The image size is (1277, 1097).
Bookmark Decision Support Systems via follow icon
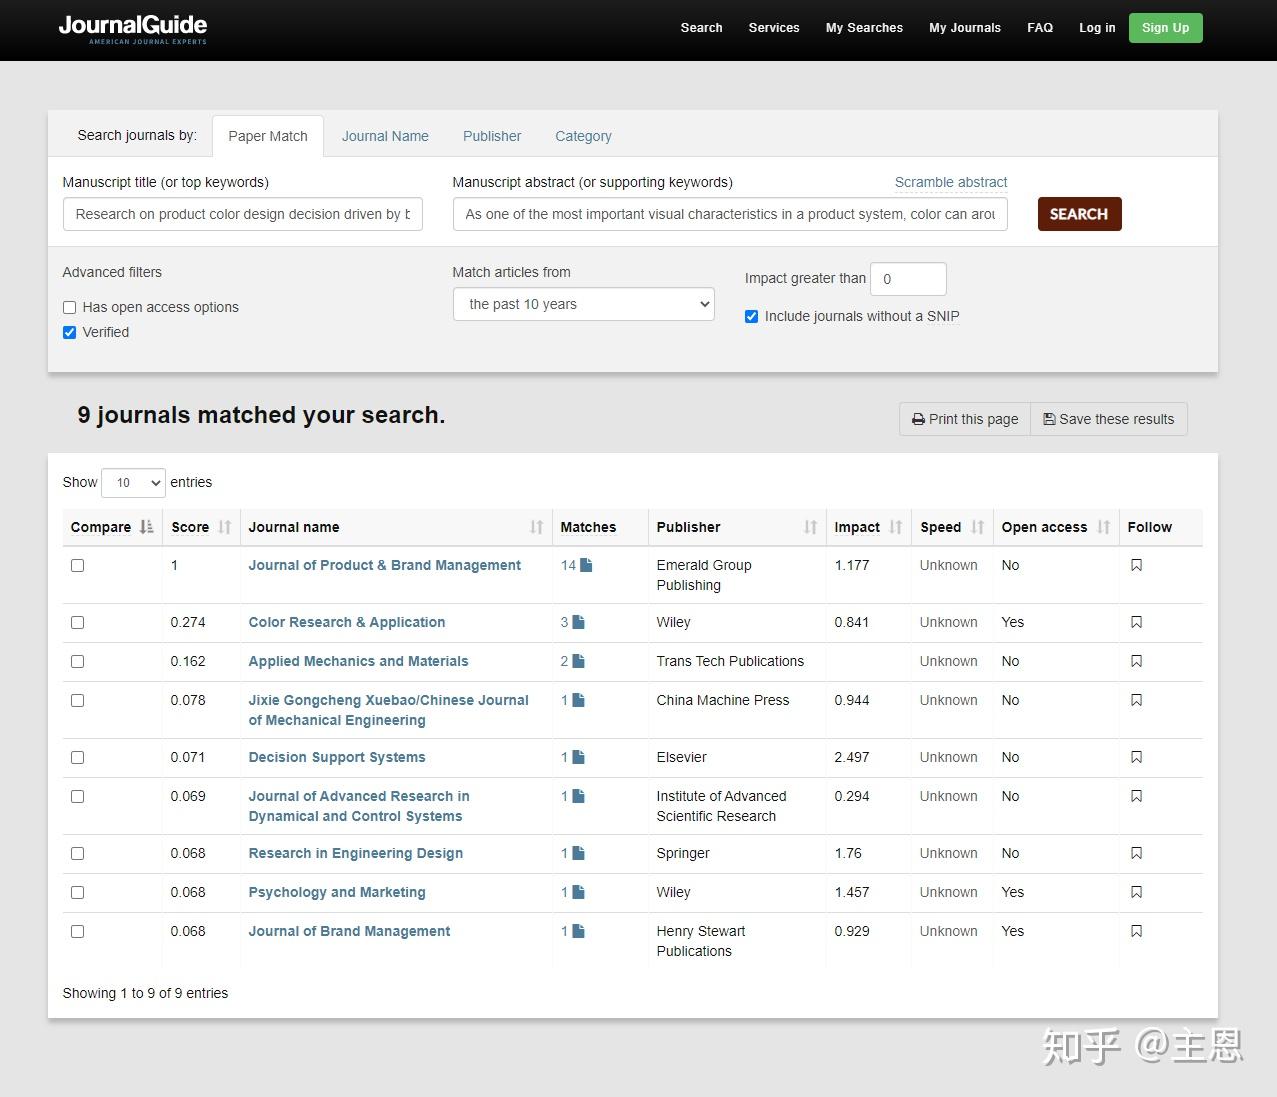[x=1136, y=757]
